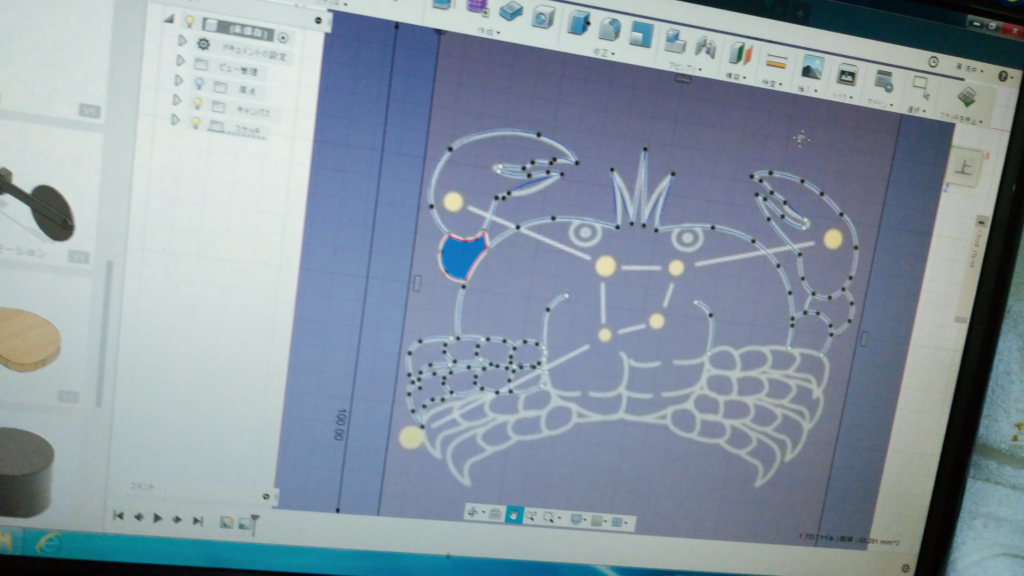Click the Insert image icon
This screenshot has width=1024, height=576.
(x=812, y=67)
